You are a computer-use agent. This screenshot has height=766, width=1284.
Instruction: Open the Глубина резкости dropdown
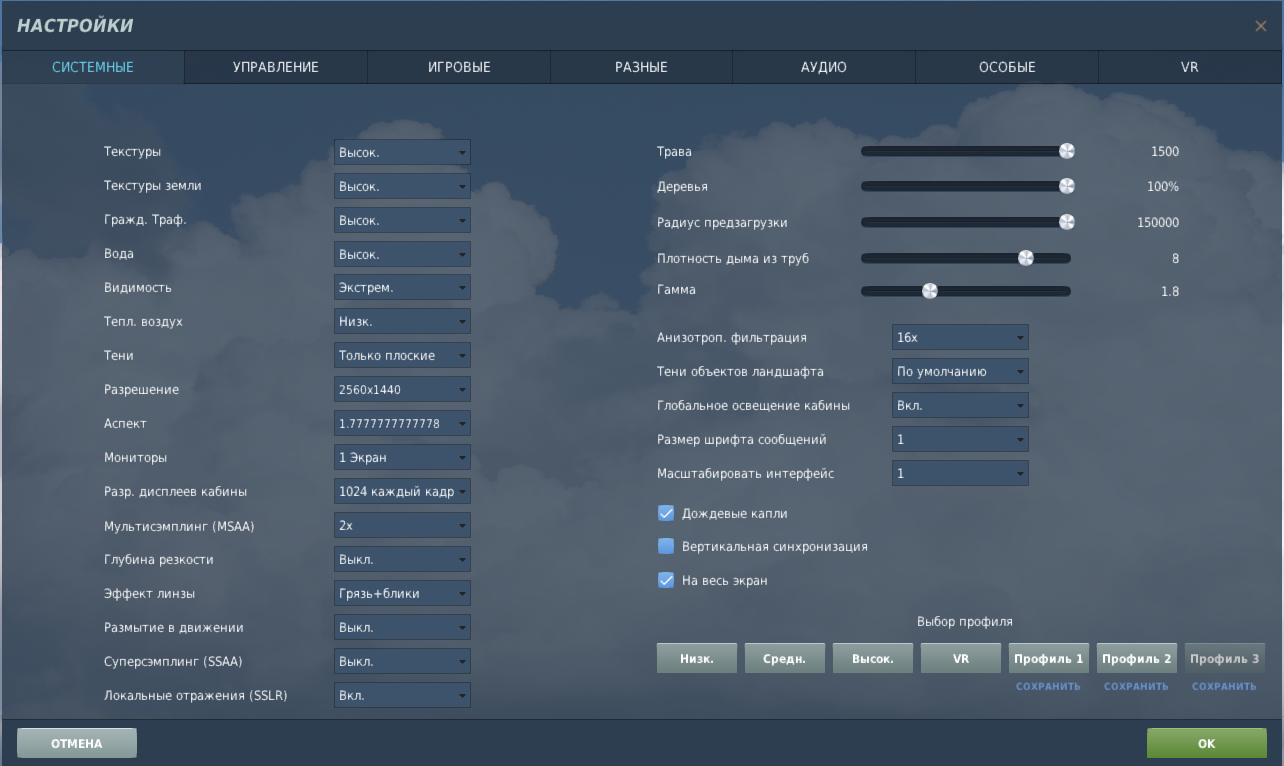[x=402, y=560]
